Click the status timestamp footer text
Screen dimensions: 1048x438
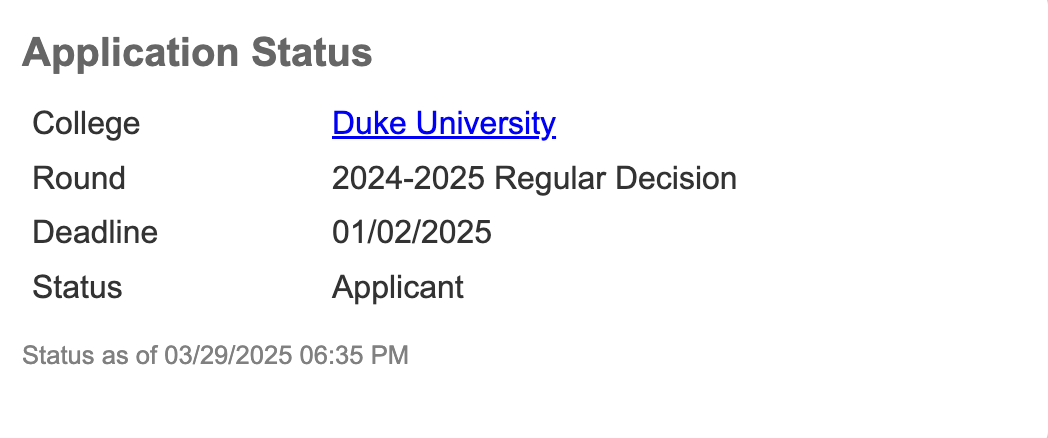pos(215,355)
